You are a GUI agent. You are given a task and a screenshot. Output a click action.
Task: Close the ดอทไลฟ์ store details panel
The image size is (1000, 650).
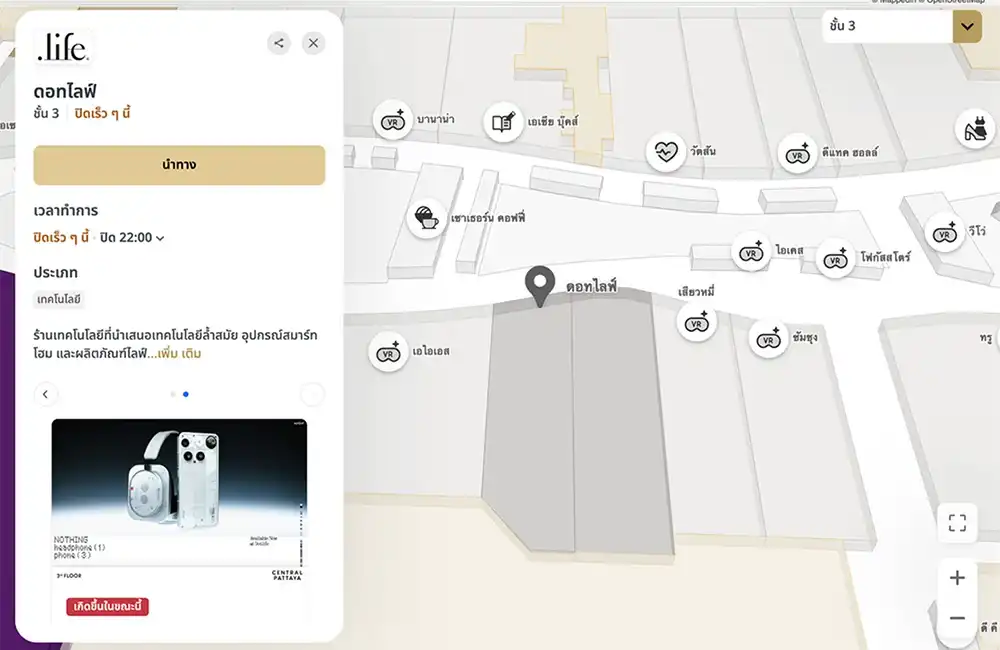coord(313,43)
